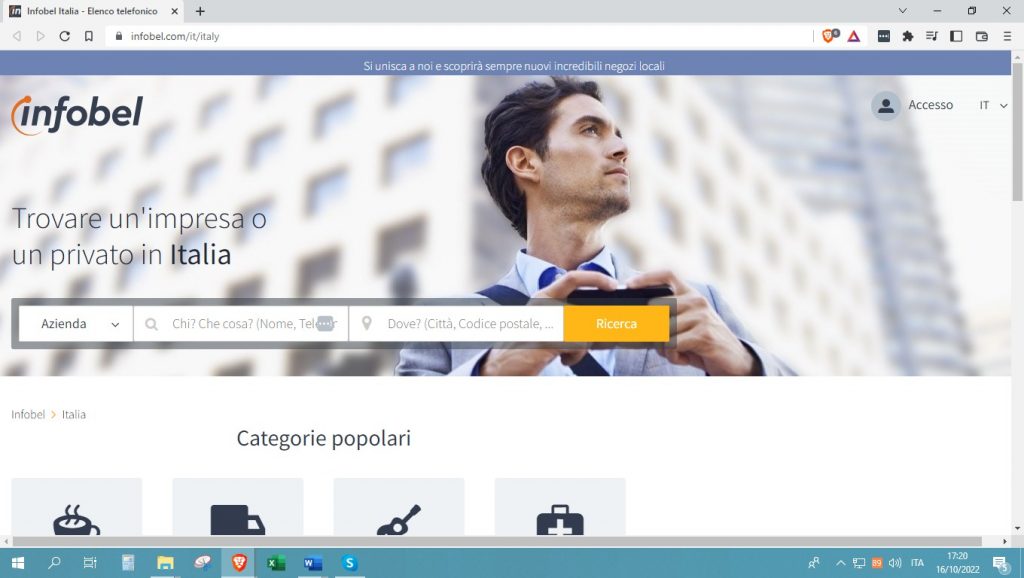Screen dimensions: 1024x578
Task: Click the horizontal scrollbar at page bottom
Action: (500, 541)
